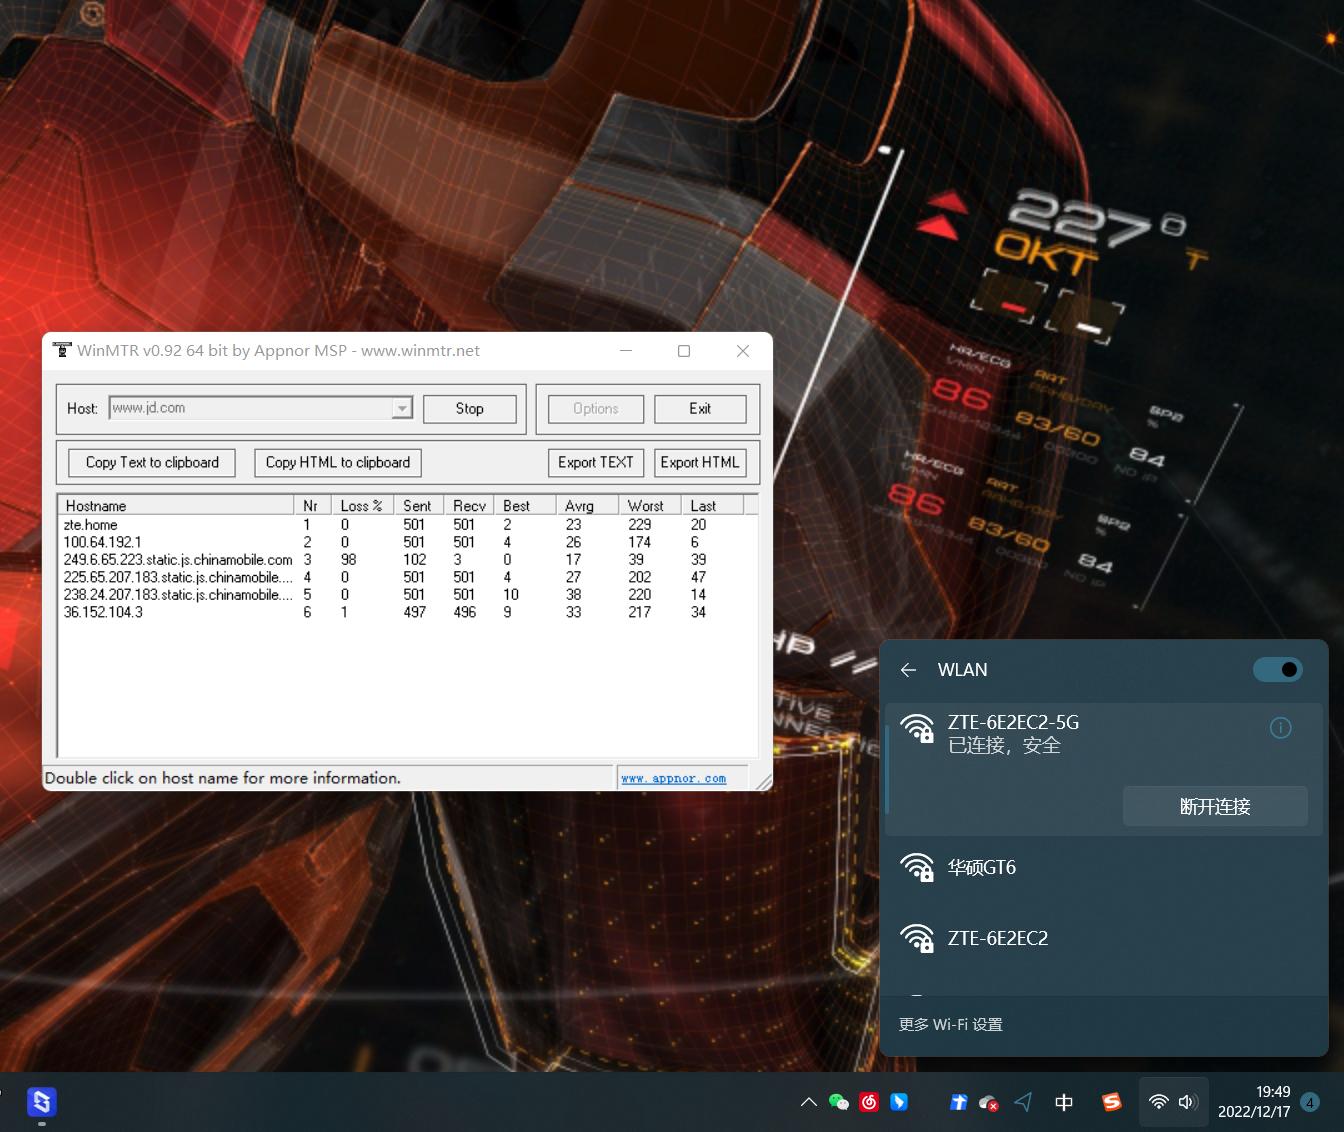Turn off the WLAN toggle switch

1277,670
